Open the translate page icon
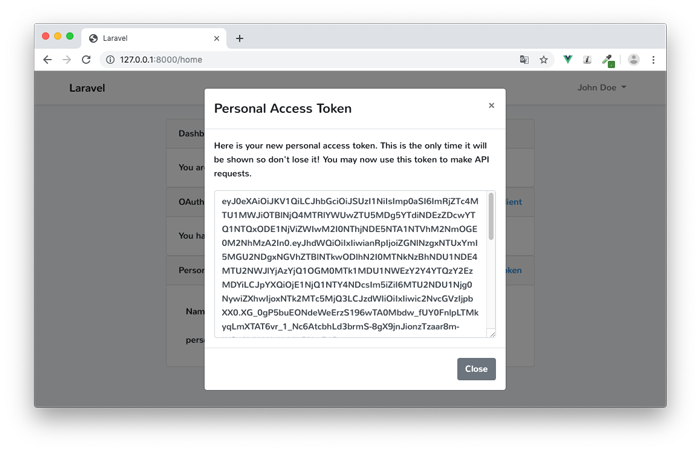The image size is (700, 452). click(x=524, y=59)
